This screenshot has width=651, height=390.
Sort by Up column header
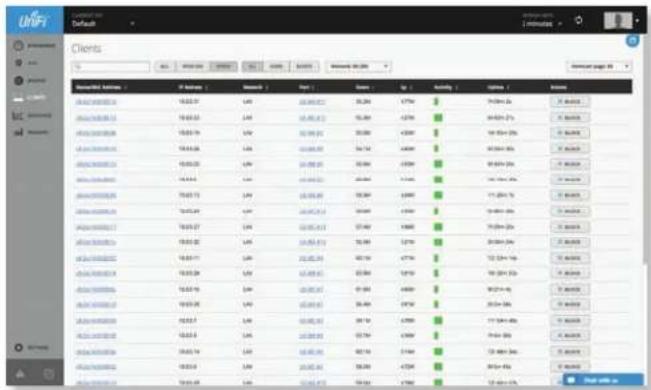coord(406,87)
